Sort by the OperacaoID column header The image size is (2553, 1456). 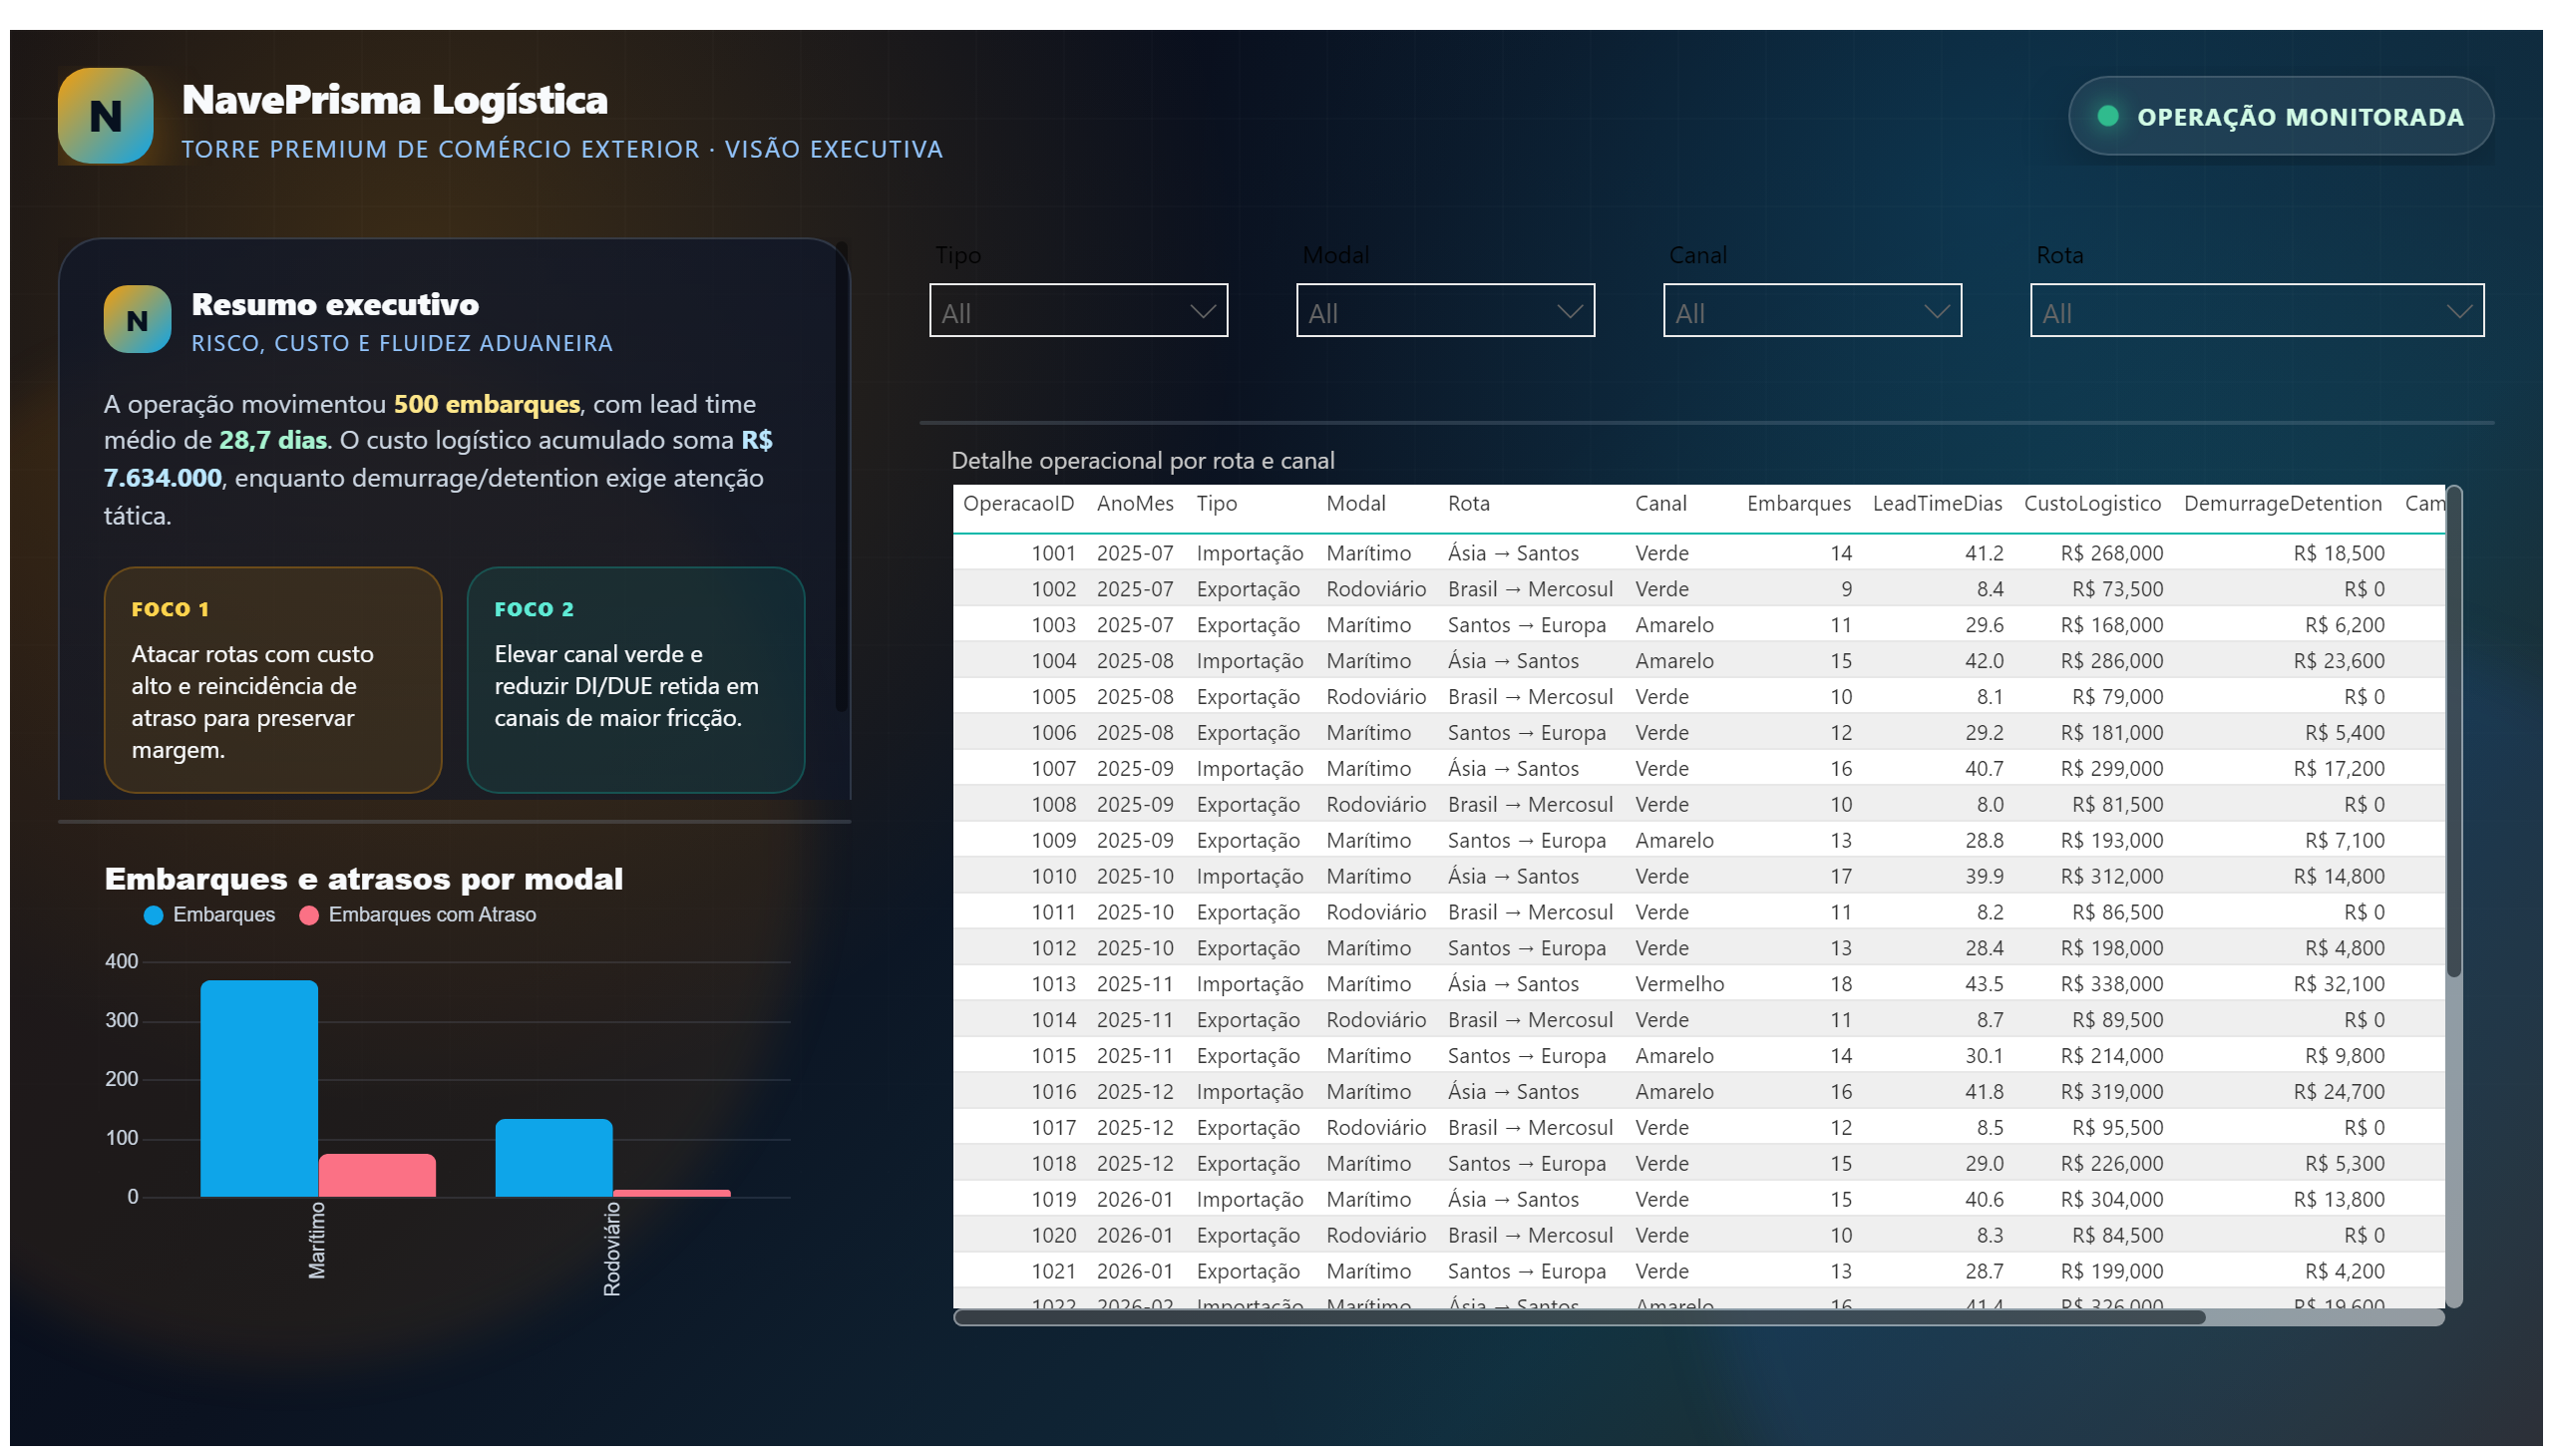[x=1018, y=504]
